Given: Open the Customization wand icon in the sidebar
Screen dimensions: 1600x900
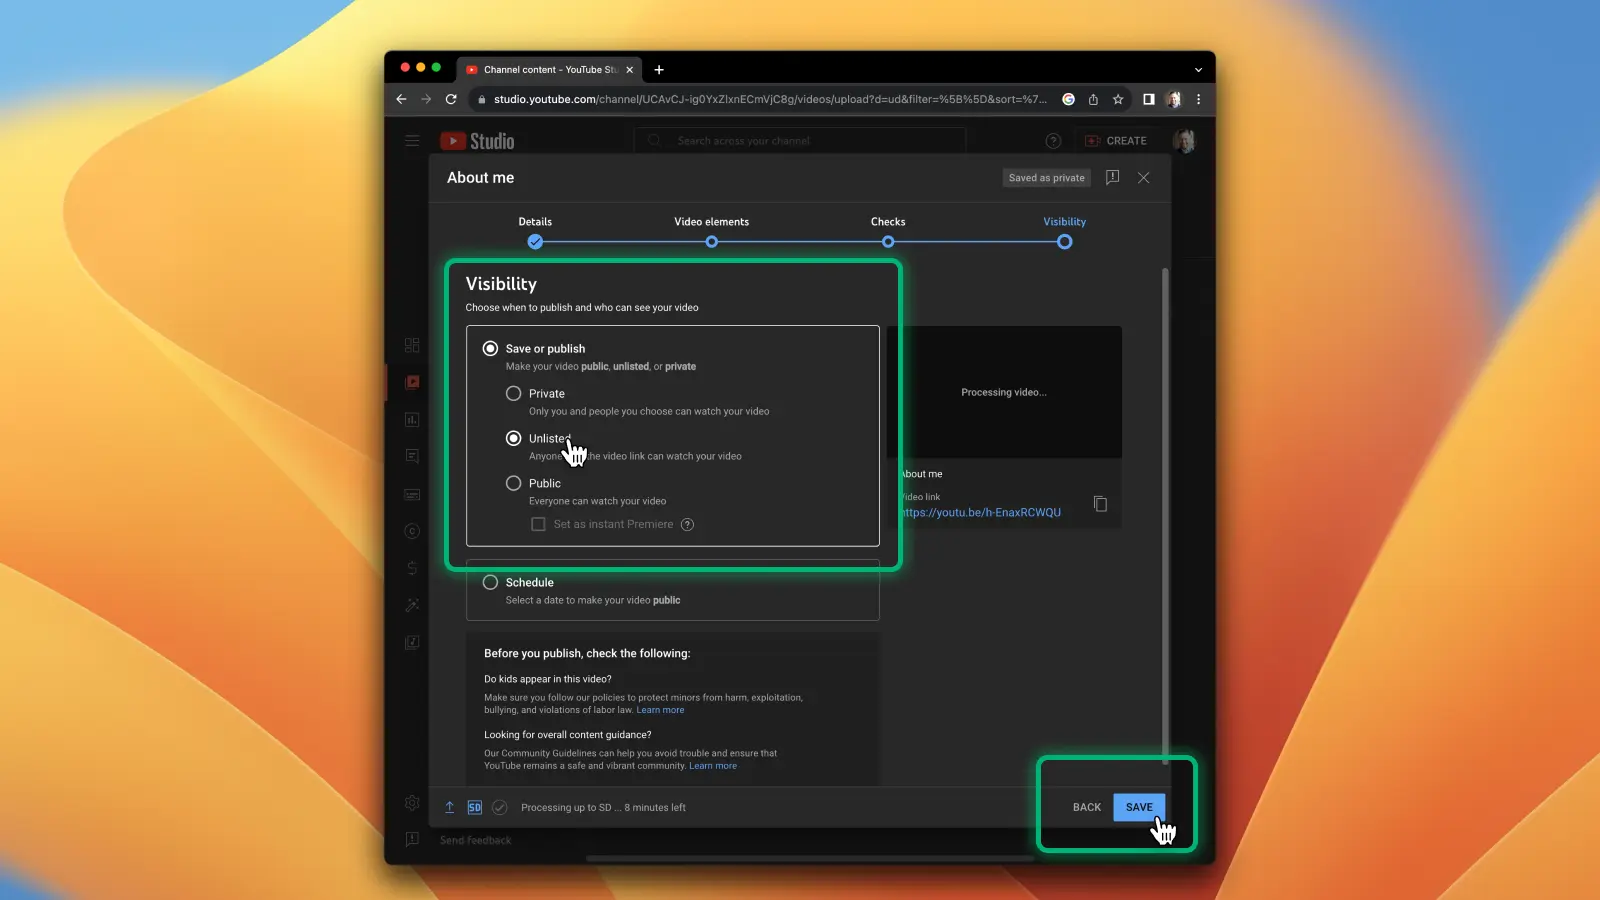Looking at the screenshot, I should click(412, 605).
